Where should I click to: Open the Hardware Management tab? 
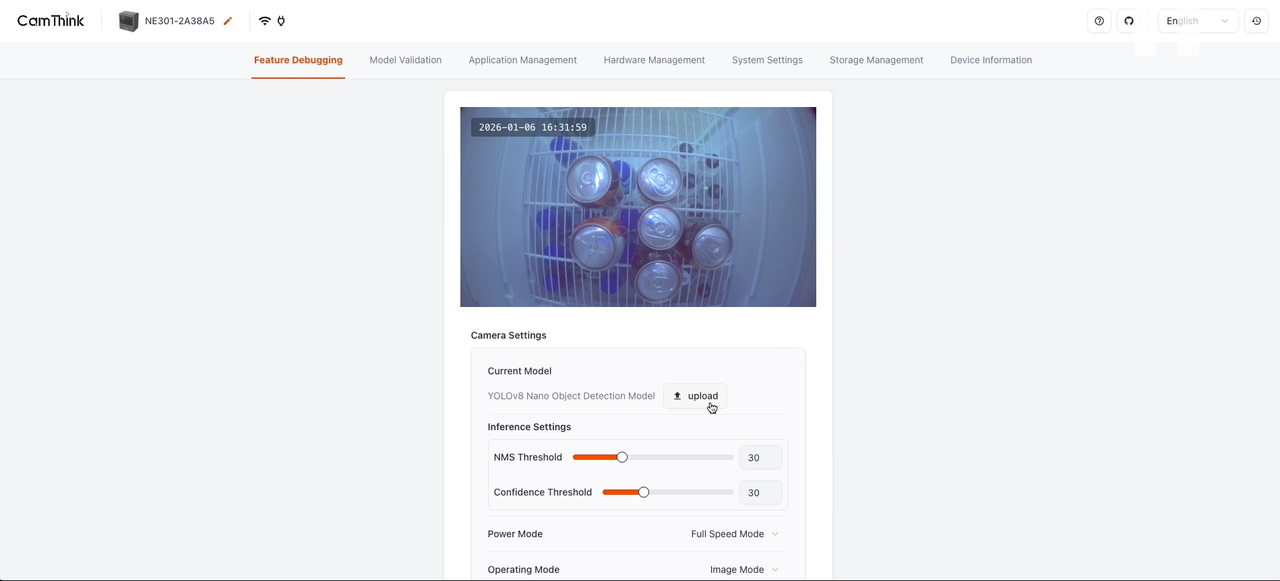[654, 60]
